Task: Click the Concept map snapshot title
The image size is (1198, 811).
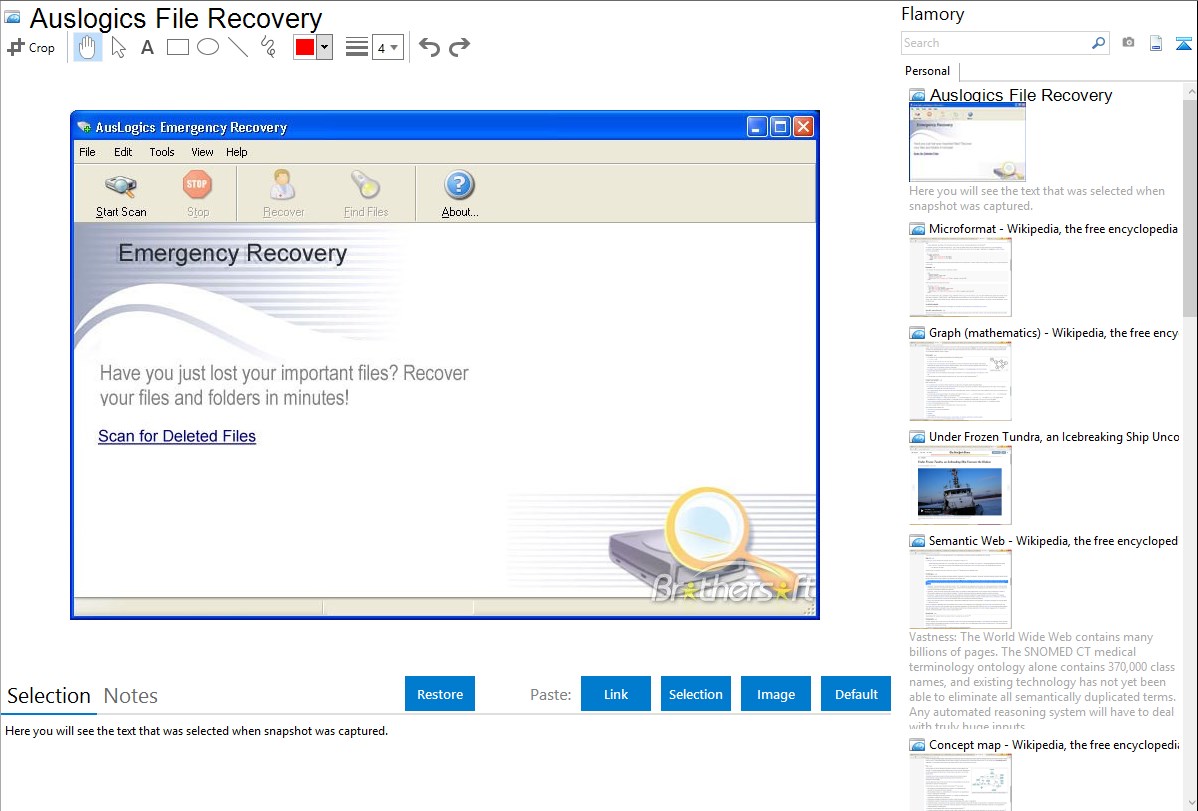Action: coord(1054,744)
